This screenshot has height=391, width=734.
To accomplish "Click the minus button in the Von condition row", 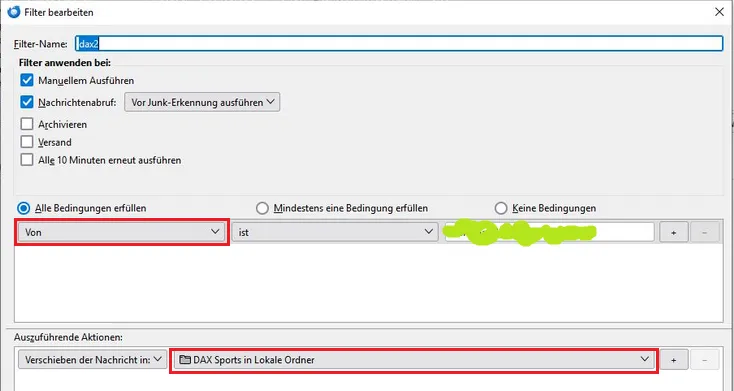I will point(705,232).
